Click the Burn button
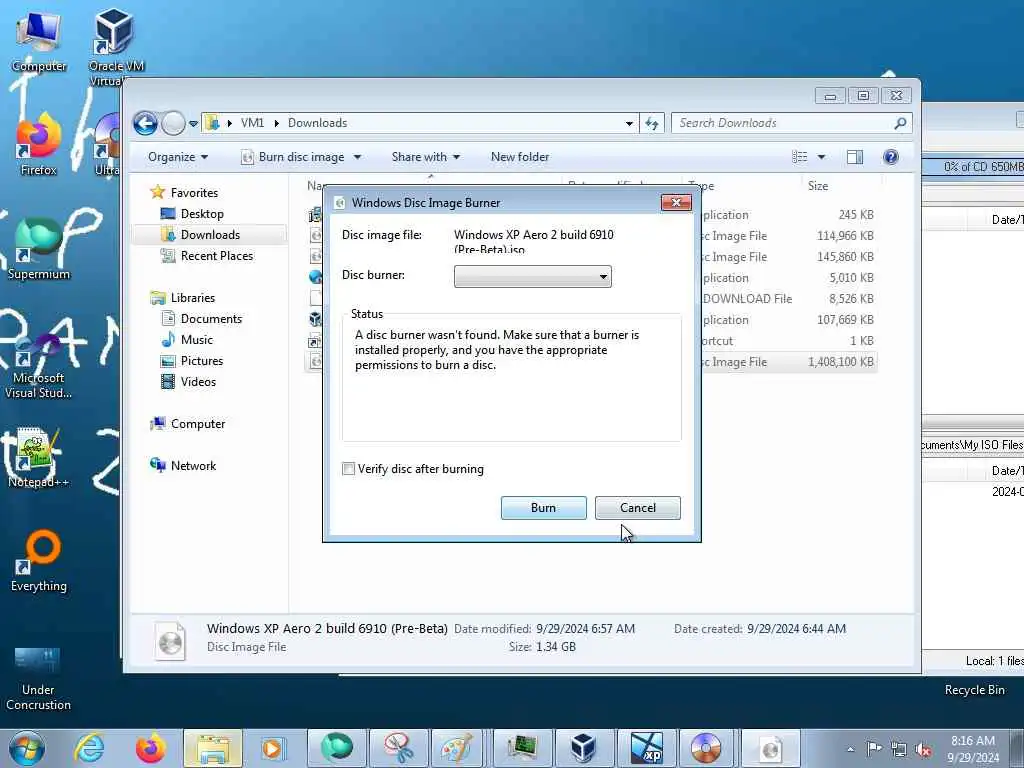 click(543, 507)
